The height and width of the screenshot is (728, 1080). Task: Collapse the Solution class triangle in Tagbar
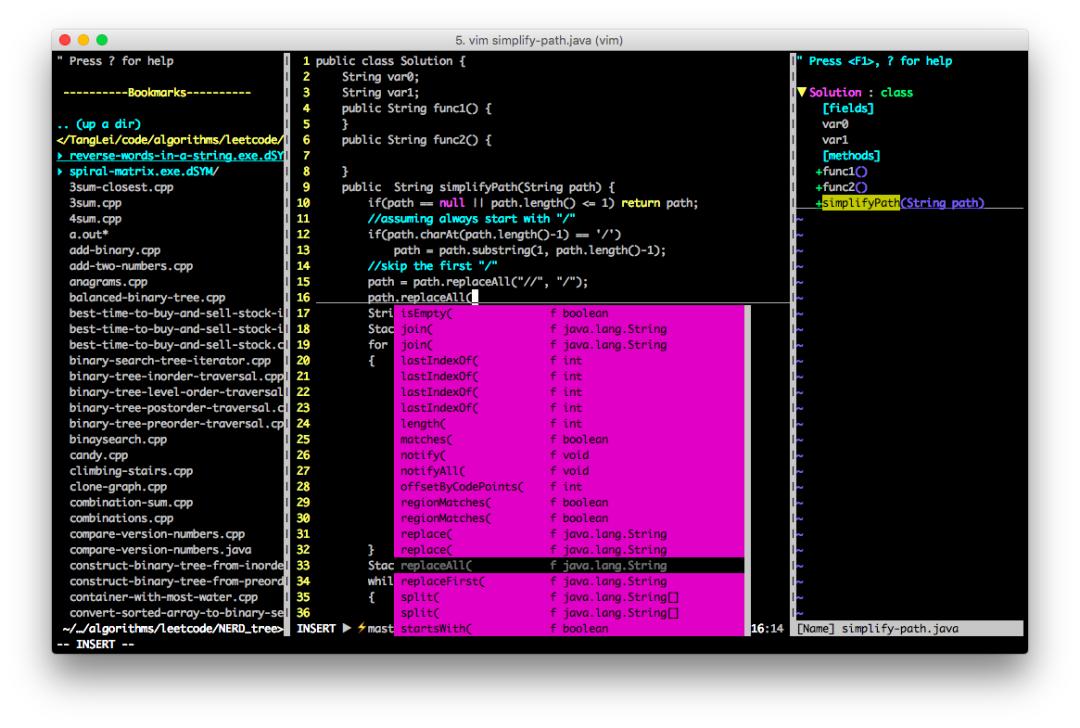click(802, 93)
